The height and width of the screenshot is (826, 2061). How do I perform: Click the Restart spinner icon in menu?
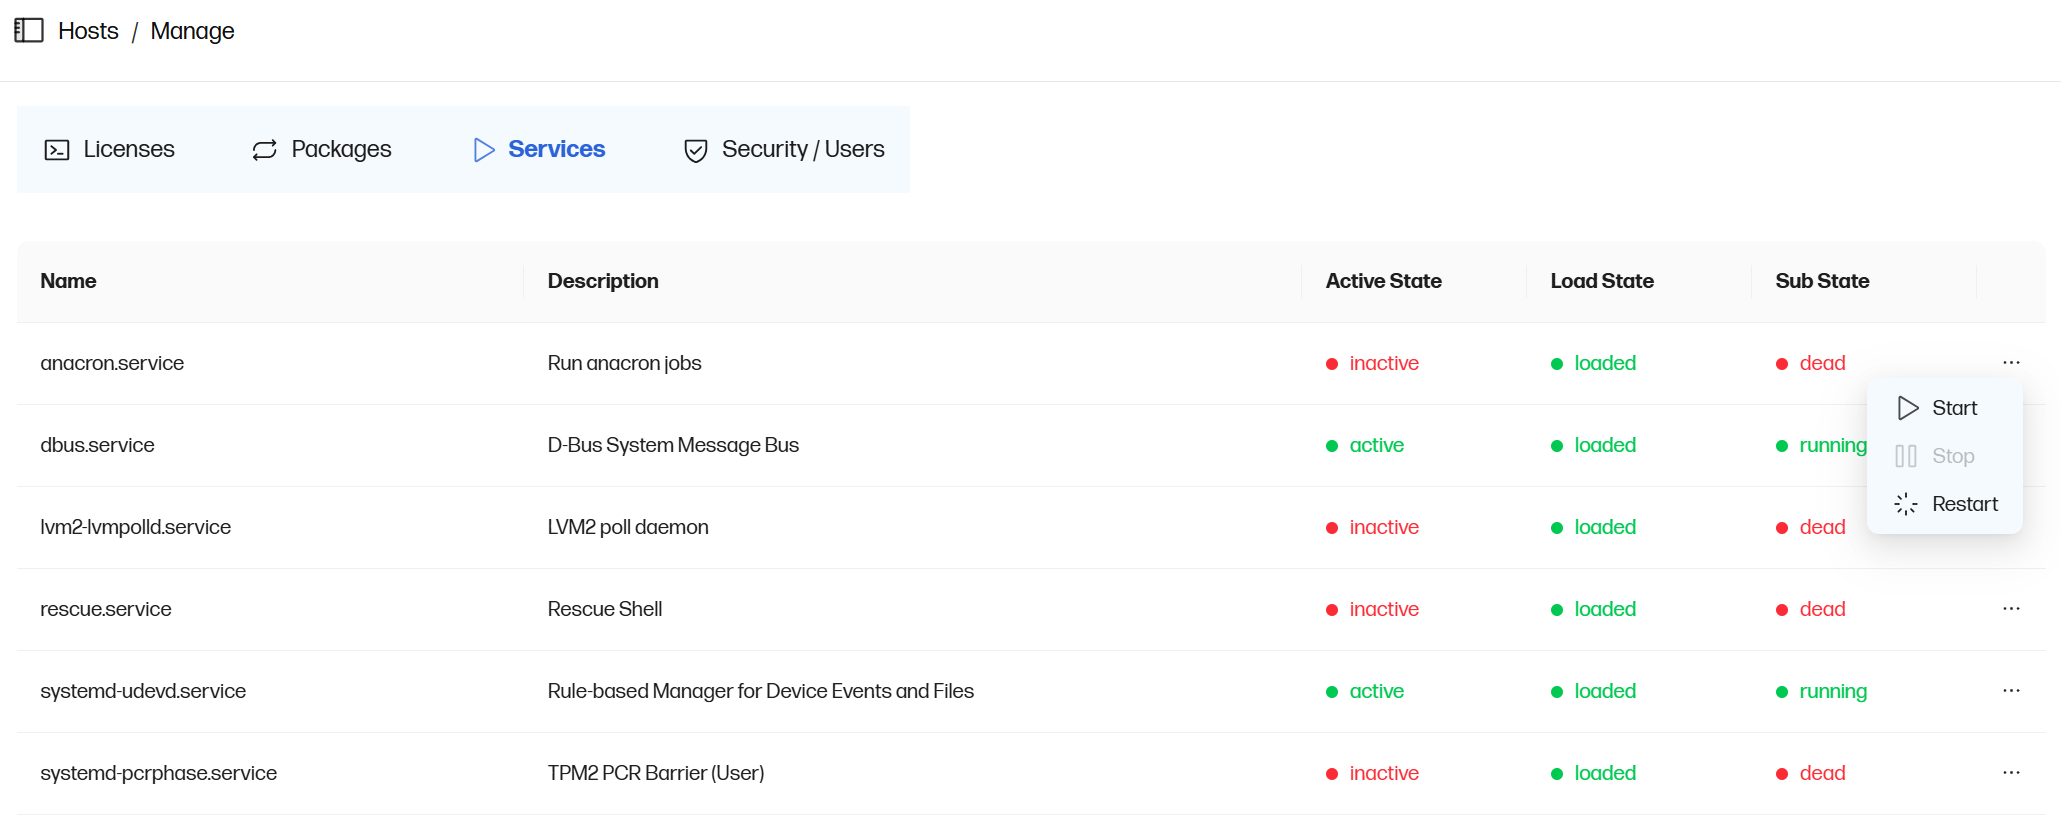[x=1906, y=504]
